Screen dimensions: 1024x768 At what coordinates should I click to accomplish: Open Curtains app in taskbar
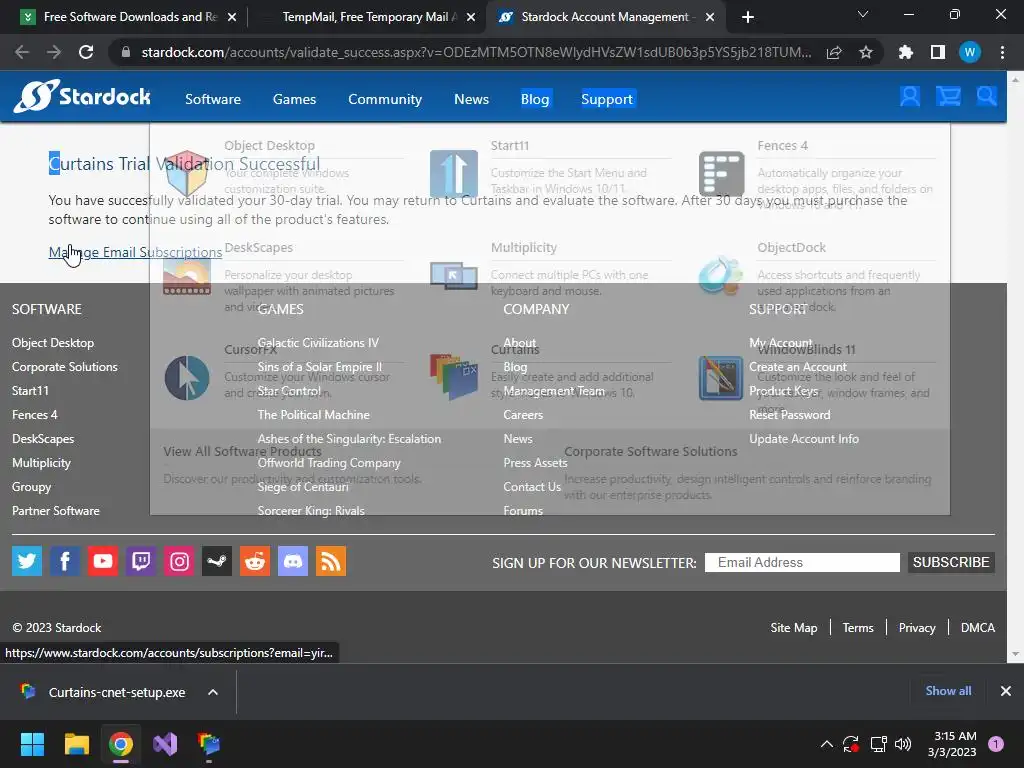(x=209, y=744)
